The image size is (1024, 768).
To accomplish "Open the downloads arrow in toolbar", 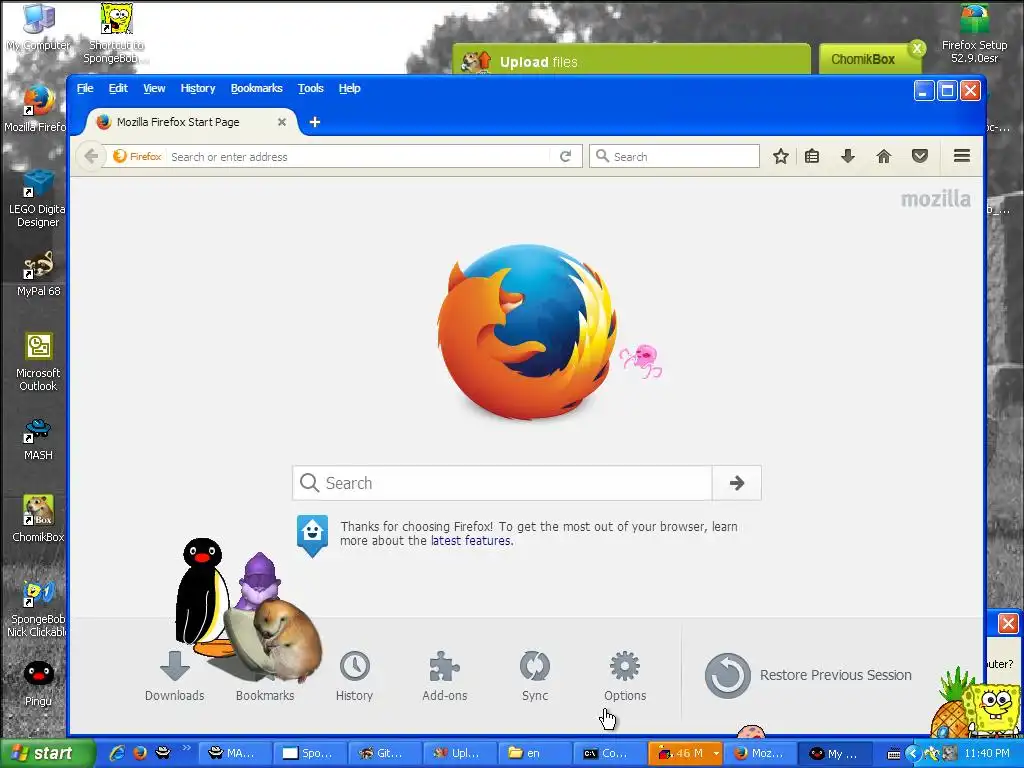I will coord(848,156).
